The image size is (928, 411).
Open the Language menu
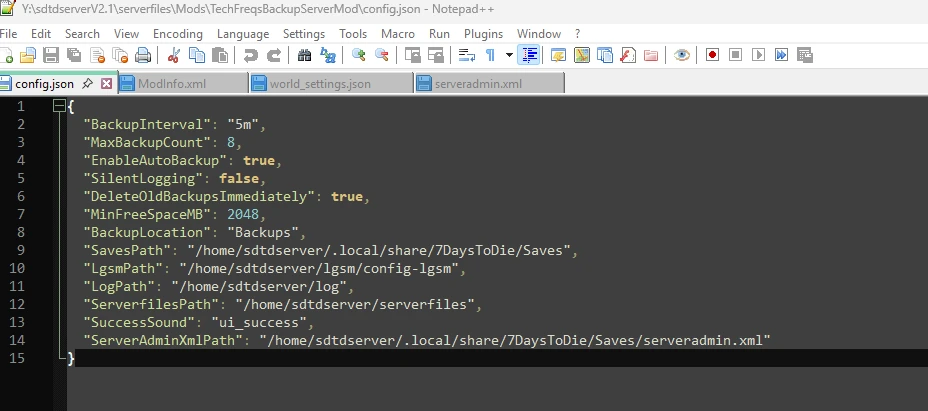coord(243,34)
